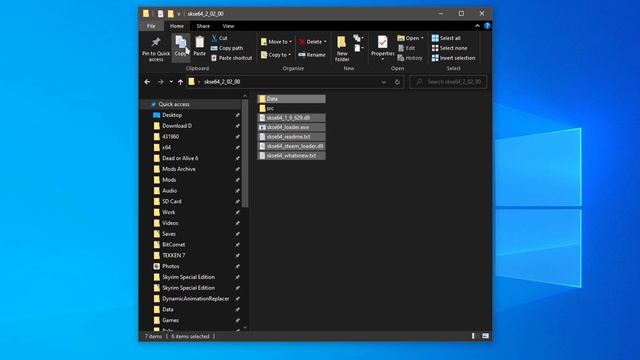Screen dimensions: 640x360
Task: Click the address bar path skse64_2_02_00
Action: [x=222, y=82]
